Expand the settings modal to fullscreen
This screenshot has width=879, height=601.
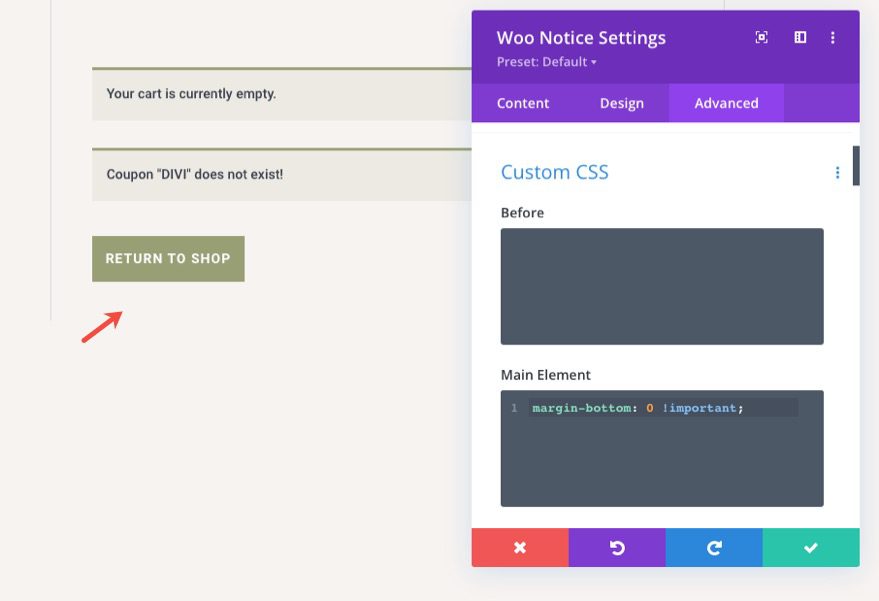[761, 37]
